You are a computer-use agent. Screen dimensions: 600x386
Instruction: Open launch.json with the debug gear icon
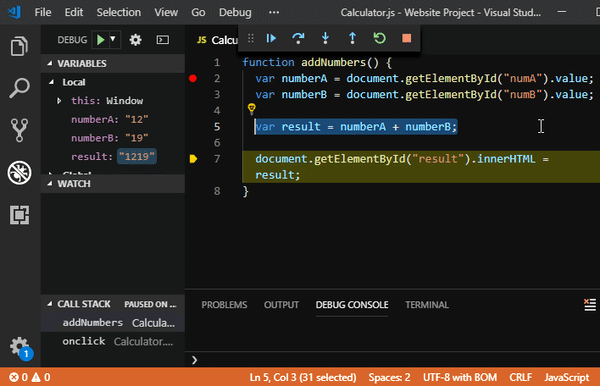[x=135, y=40]
